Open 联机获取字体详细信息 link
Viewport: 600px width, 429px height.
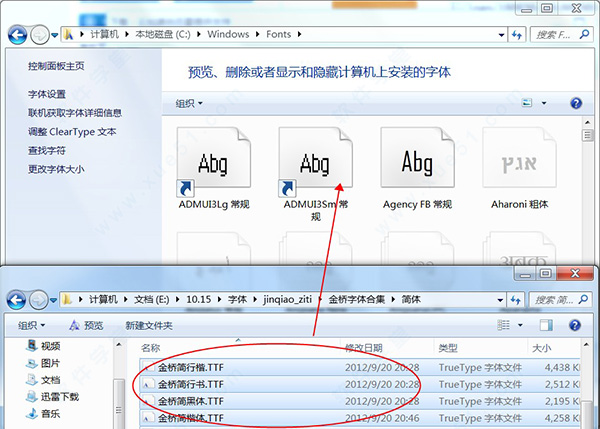[x=75, y=113]
